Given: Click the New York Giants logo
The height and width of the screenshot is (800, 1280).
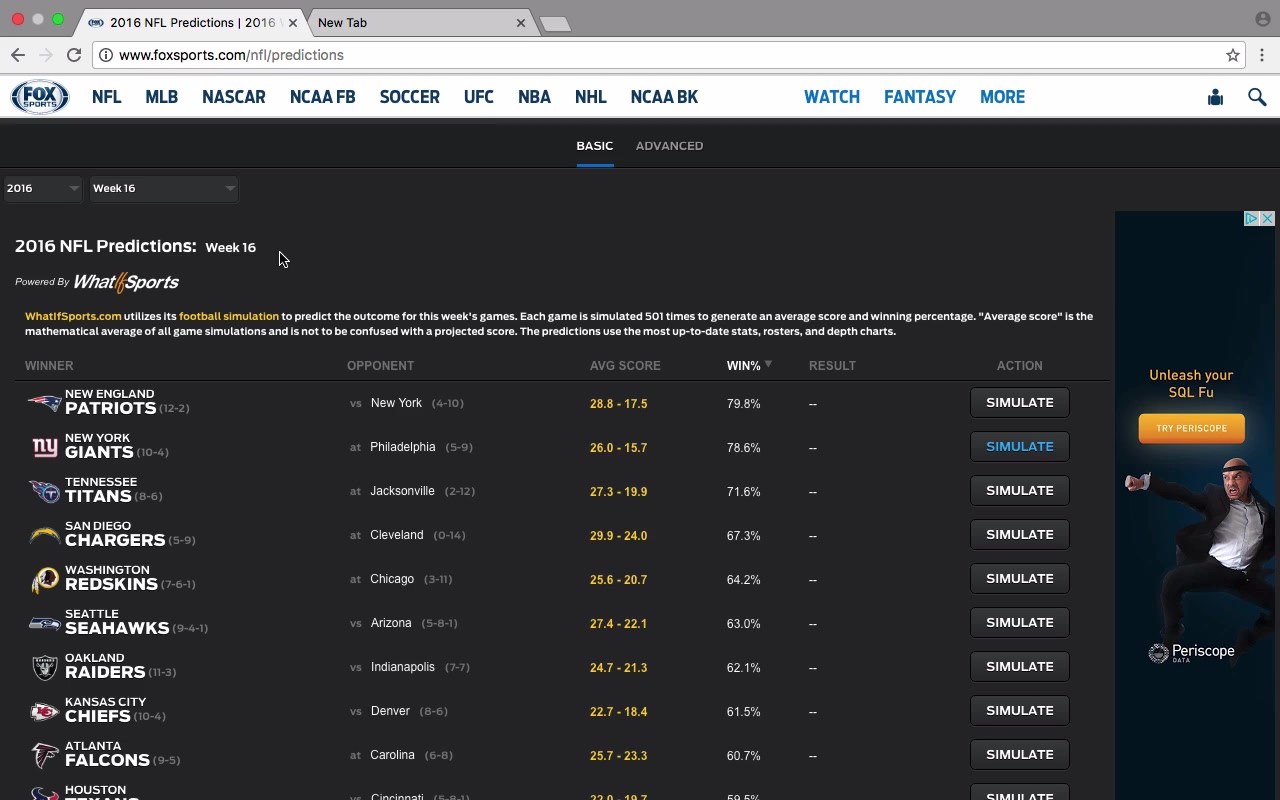Looking at the screenshot, I should click(44, 447).
